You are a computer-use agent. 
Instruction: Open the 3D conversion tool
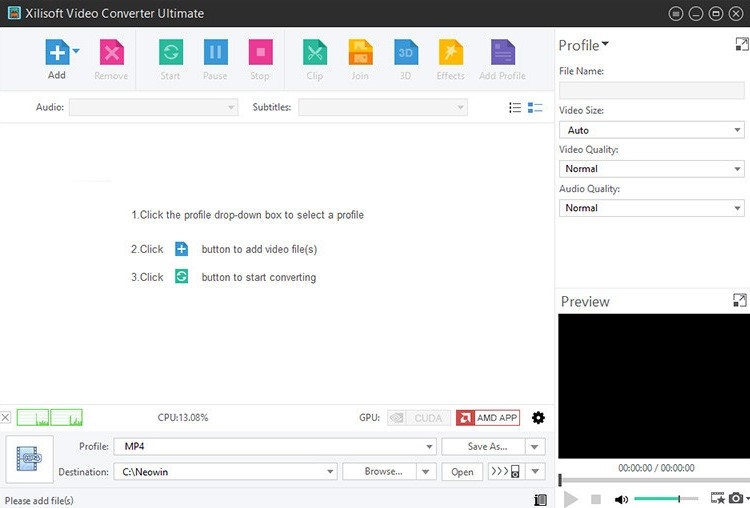pos(406,52)
